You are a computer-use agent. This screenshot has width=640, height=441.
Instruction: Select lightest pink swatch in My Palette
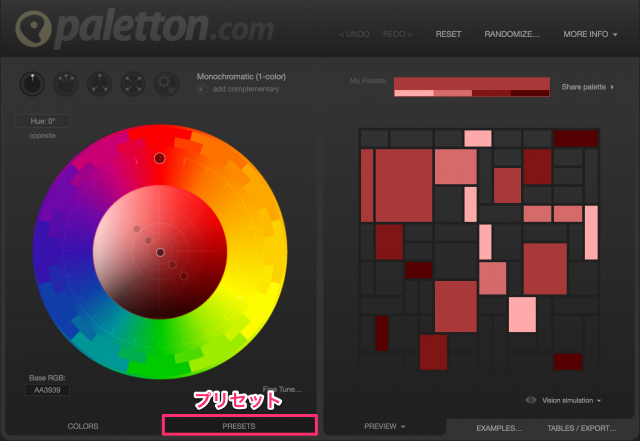pos(413,93)
